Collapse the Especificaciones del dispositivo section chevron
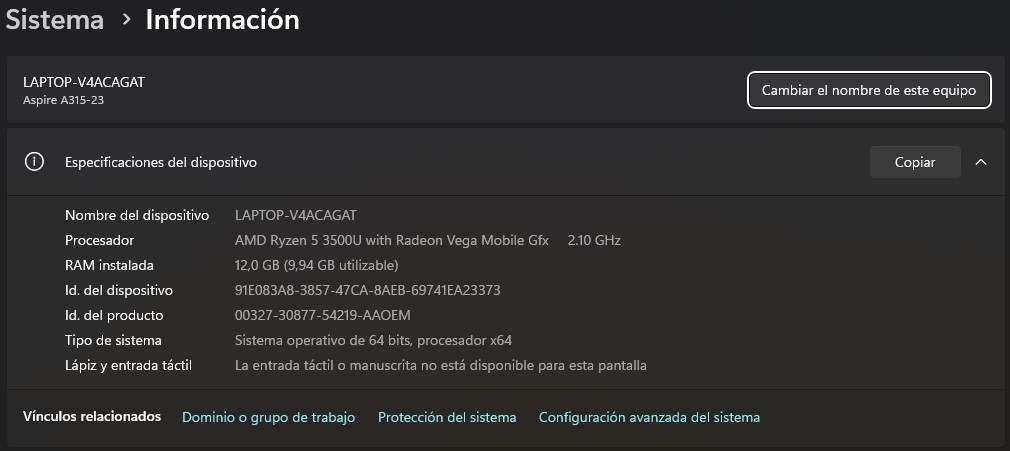This screenshot has height=451, width=1010. tap(981, 162)
